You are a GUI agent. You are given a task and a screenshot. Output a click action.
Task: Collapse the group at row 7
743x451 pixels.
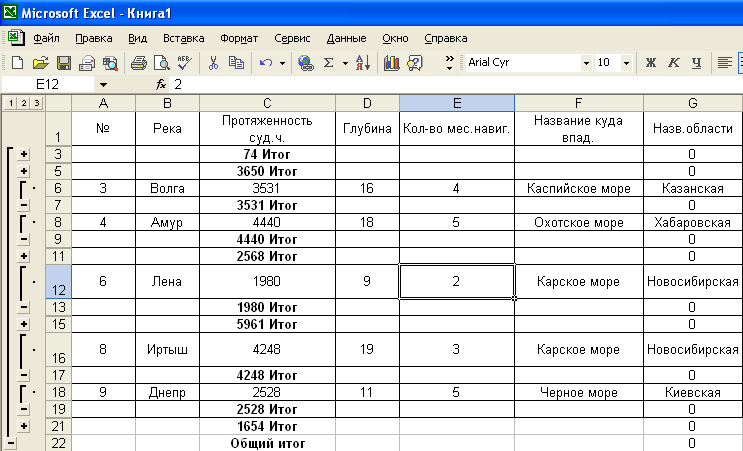pyautogui.click(x=24, y=205)
